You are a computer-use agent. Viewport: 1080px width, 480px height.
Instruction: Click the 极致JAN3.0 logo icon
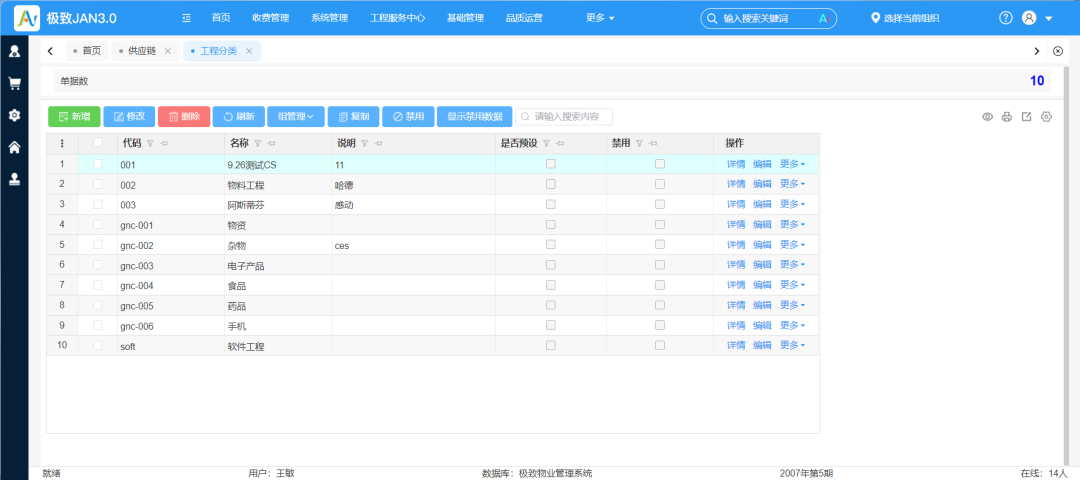(27, 18)
